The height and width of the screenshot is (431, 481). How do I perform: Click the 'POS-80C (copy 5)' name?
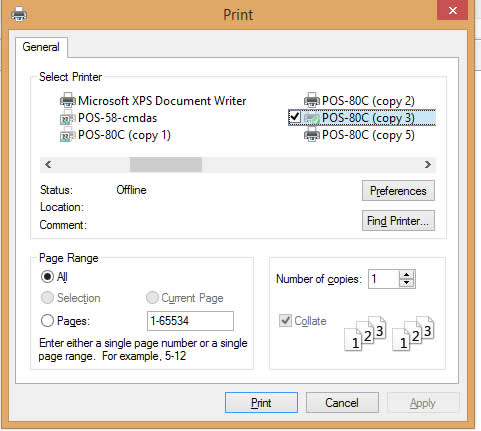[x=368, y=135]
